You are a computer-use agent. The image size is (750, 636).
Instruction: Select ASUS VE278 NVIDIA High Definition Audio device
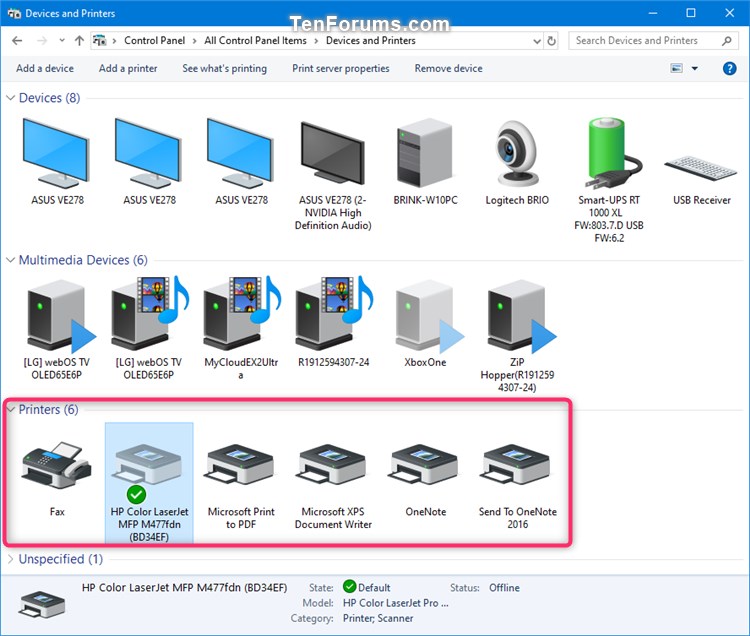click(x=332, y=153)
